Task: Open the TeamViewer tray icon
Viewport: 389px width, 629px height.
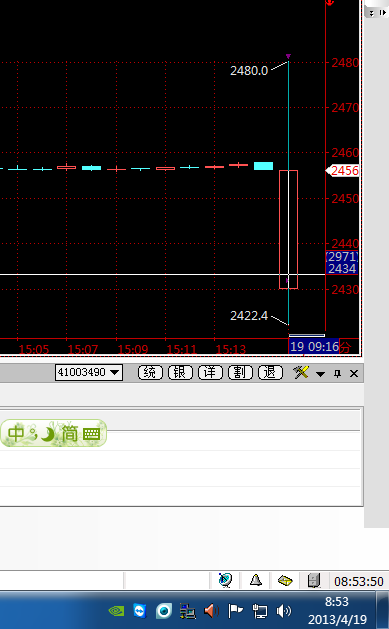Action: [x=140, y=611]
